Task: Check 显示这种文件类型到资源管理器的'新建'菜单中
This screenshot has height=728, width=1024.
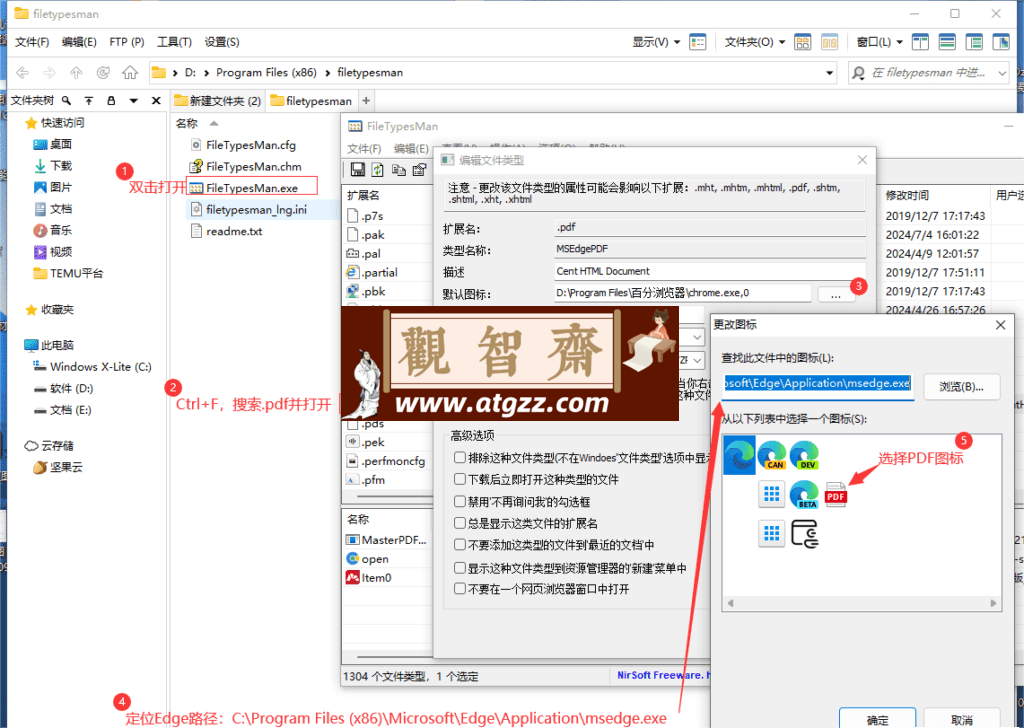Action: [460, 568]
